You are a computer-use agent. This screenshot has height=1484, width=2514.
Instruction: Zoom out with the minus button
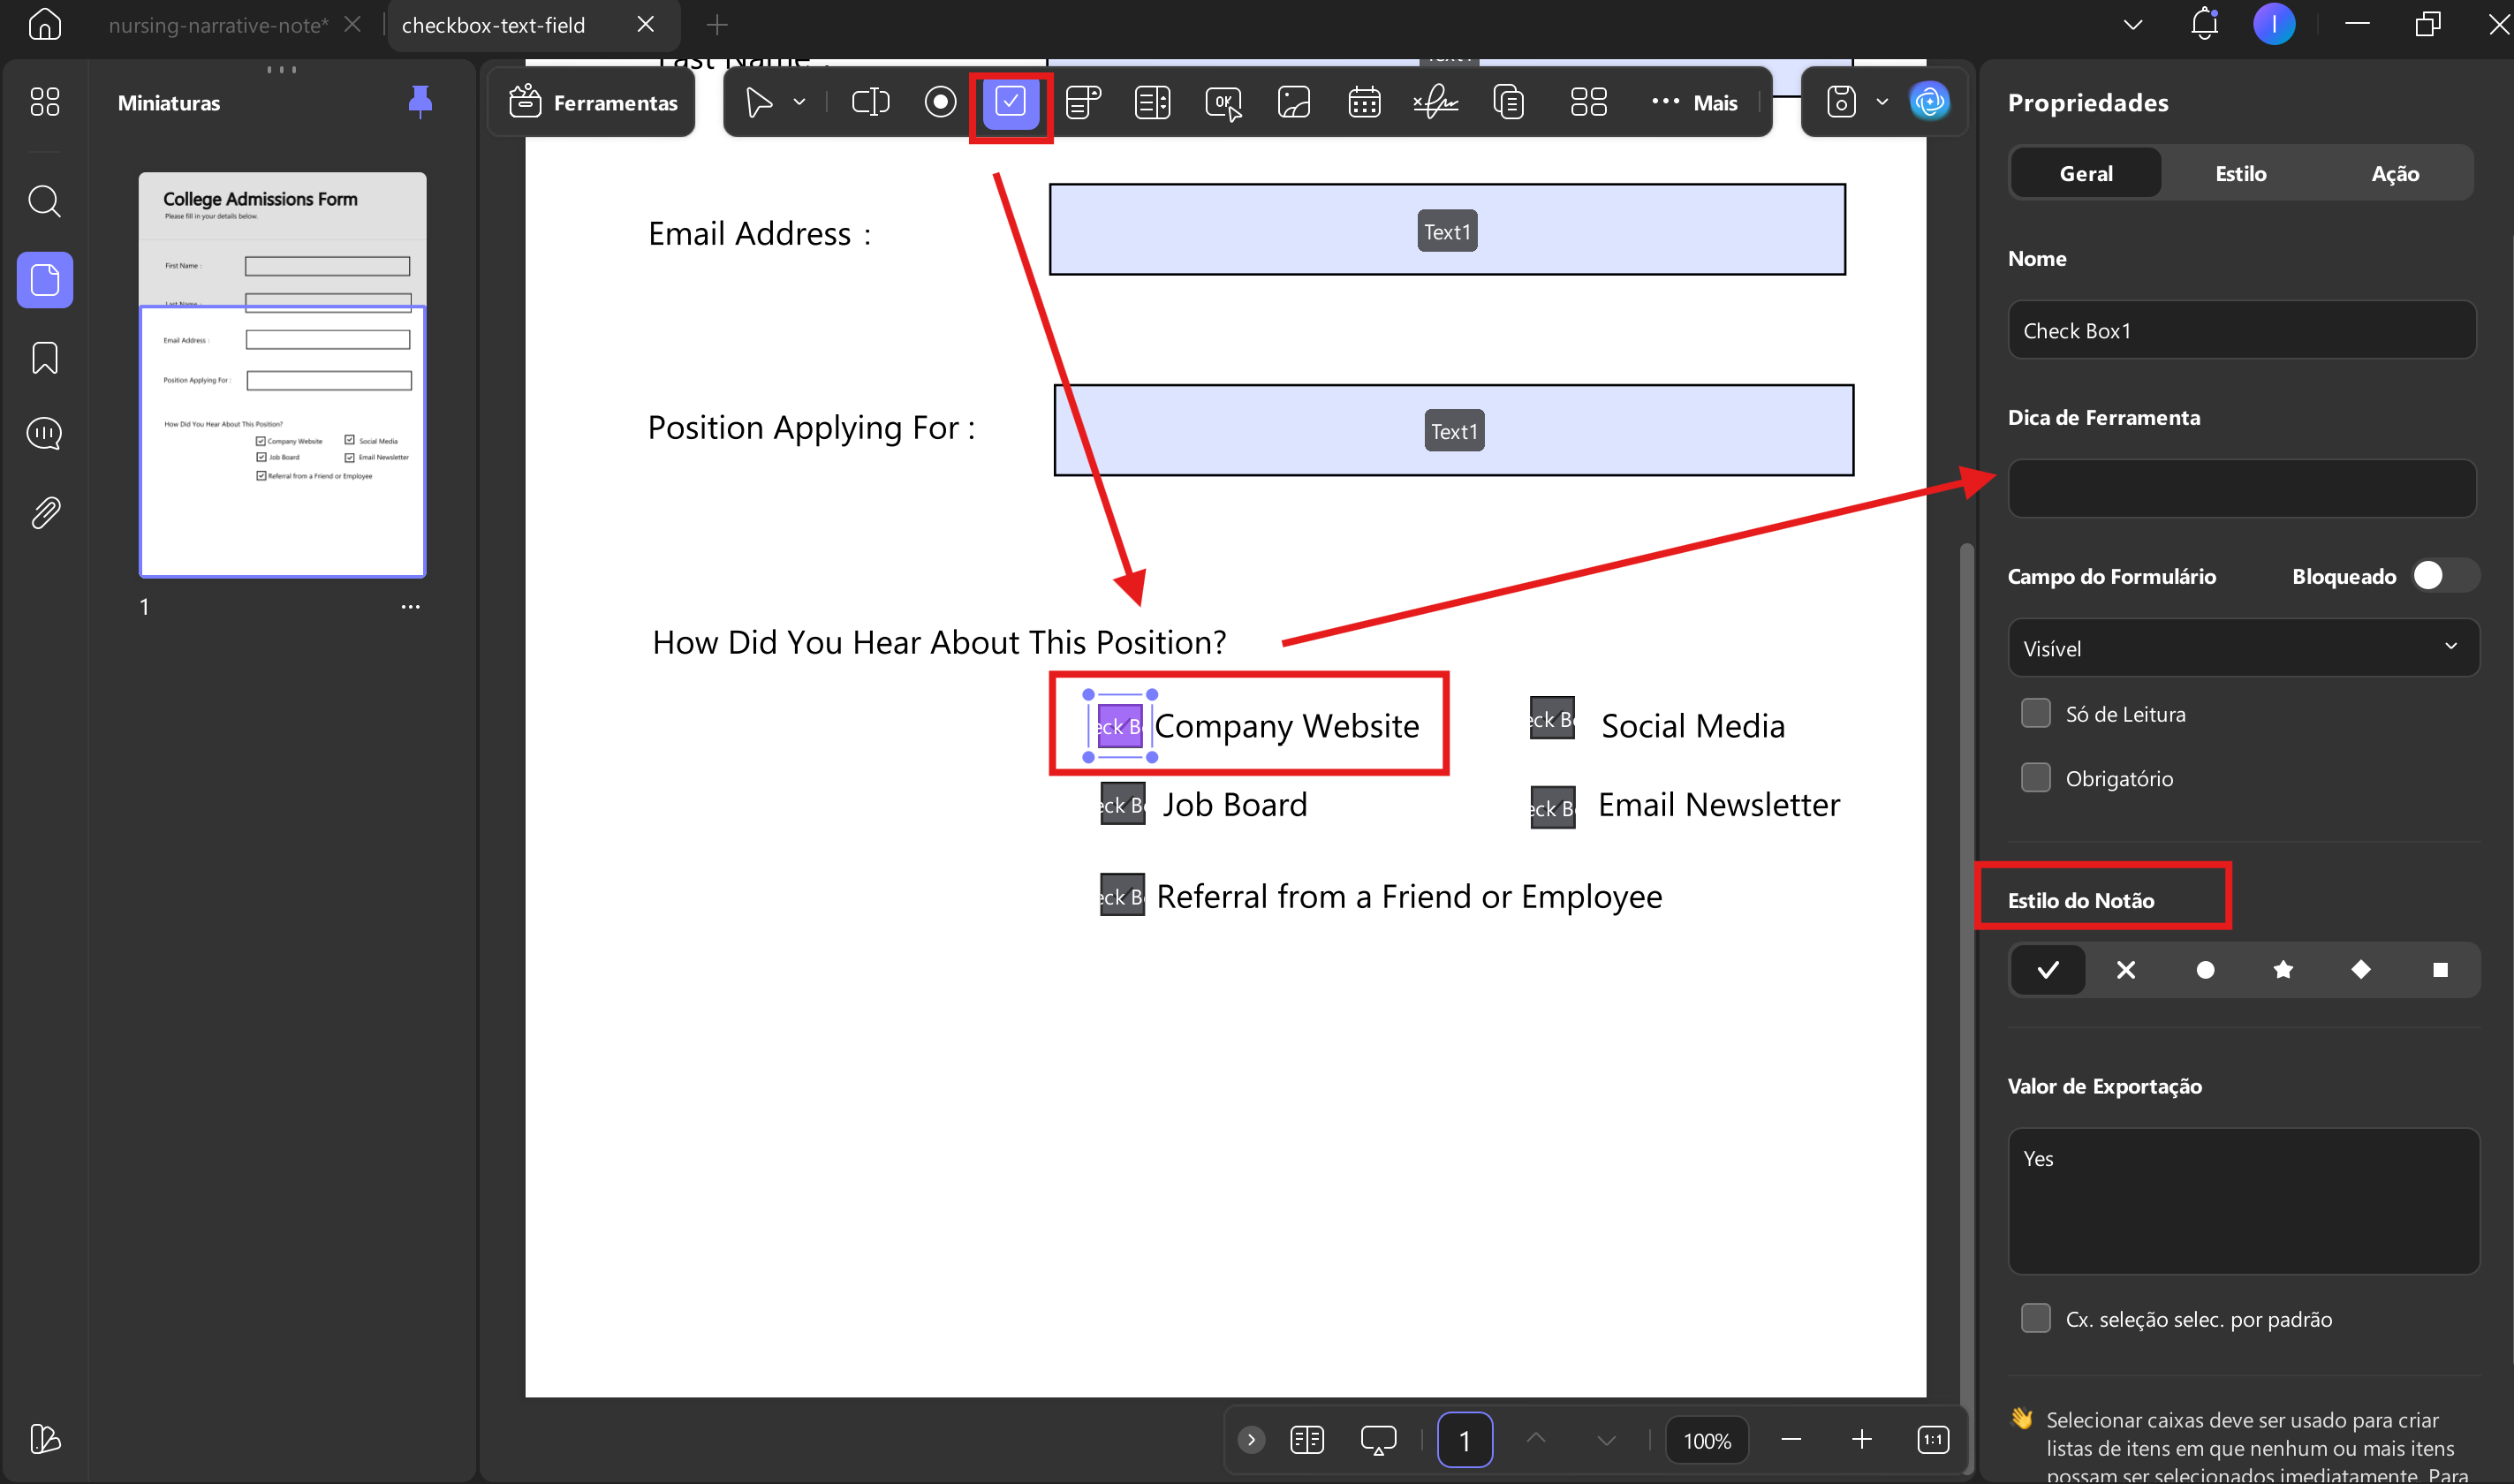1791,1440
